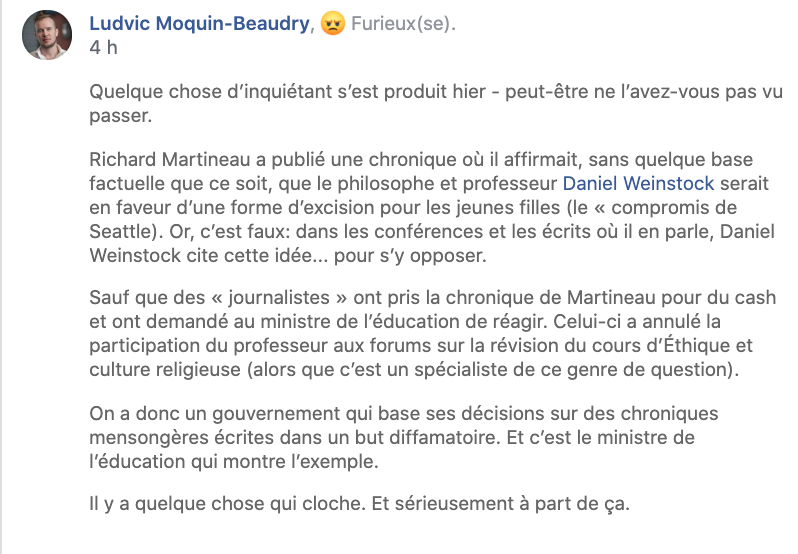Click the words "mensongères écrites dans un but diffamatoire"
Screen dimensions: 798x554
click(x=293, y=438)
